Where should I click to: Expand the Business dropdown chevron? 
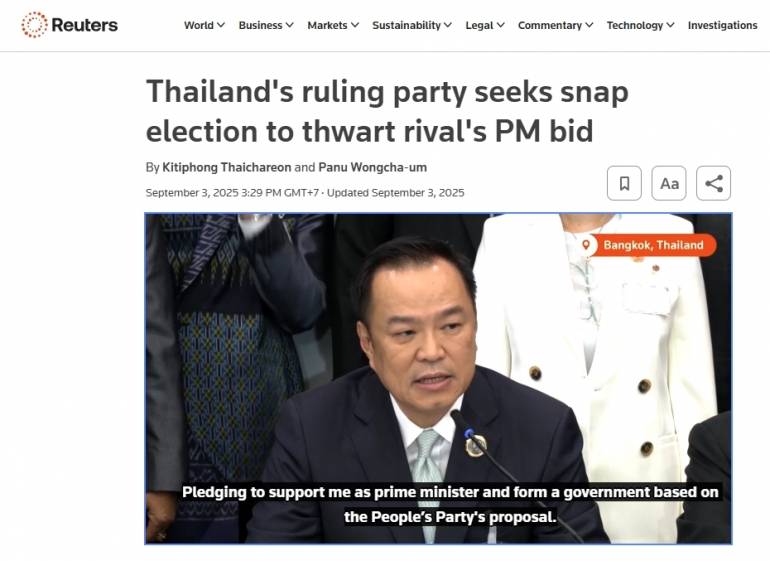(290, 25)
